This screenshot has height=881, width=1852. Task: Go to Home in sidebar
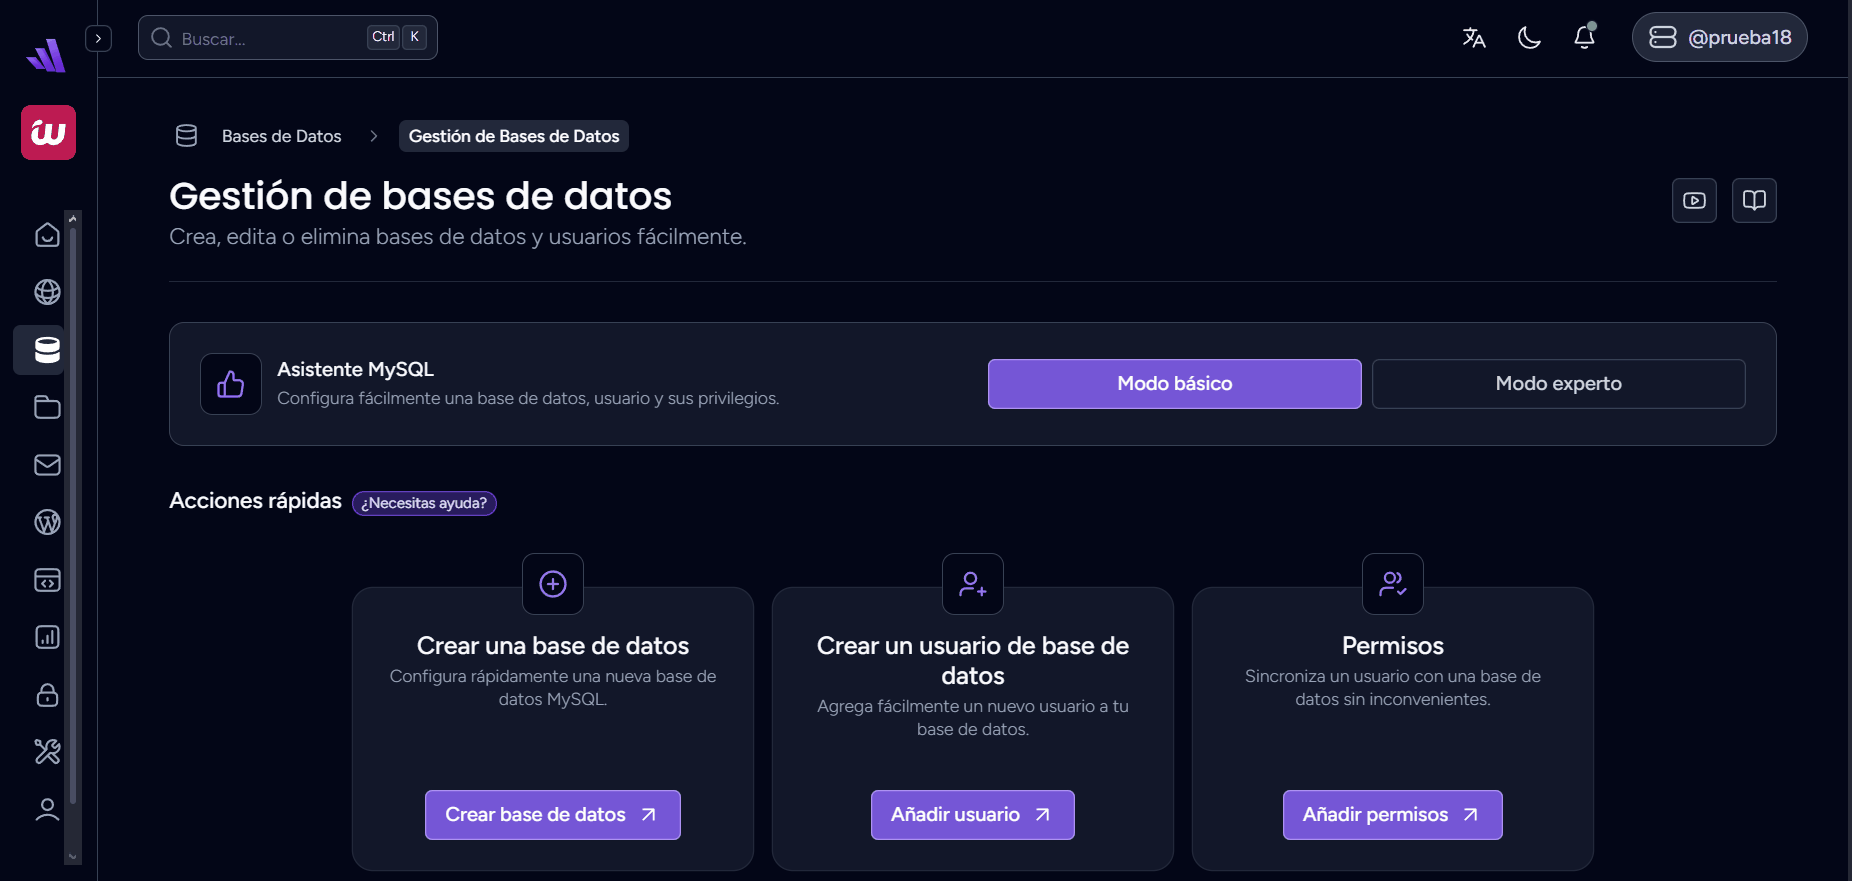point(47,235)
